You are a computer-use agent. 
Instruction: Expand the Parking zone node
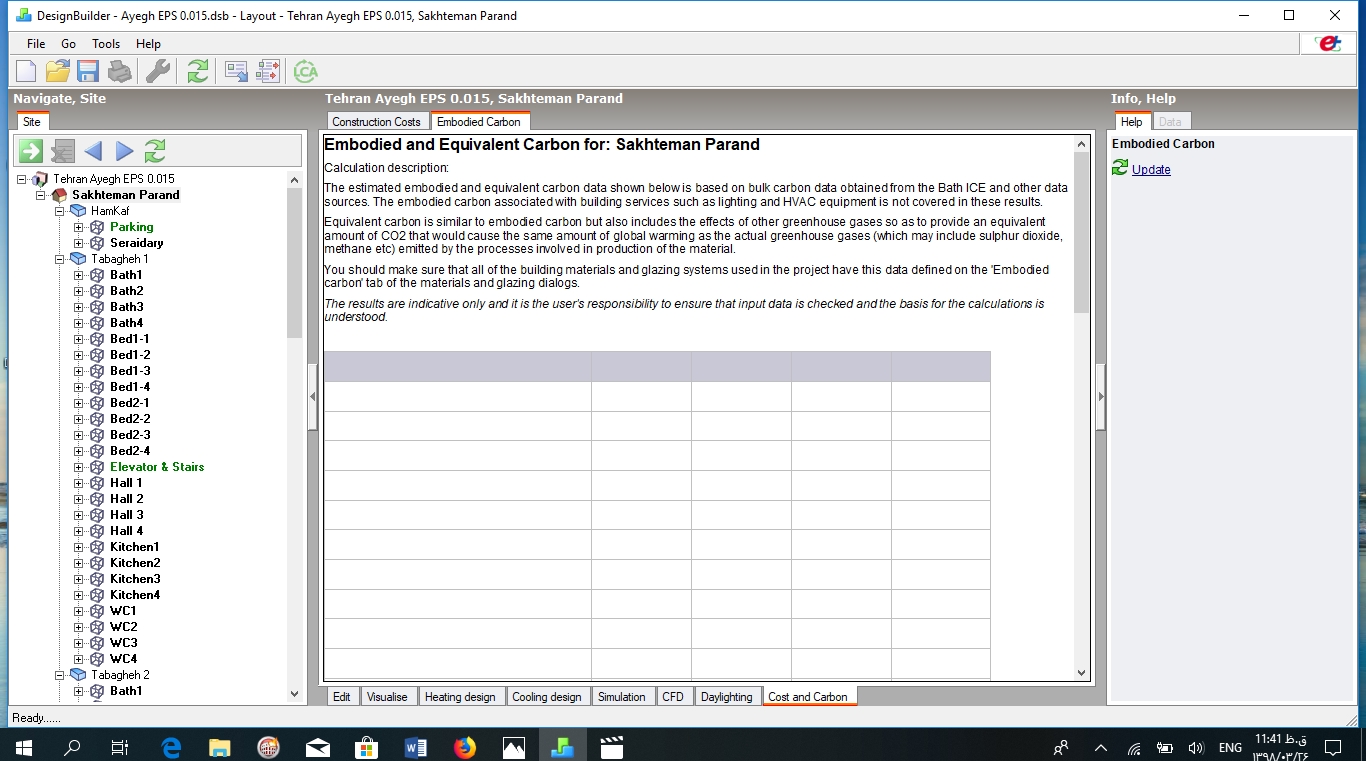79,227
